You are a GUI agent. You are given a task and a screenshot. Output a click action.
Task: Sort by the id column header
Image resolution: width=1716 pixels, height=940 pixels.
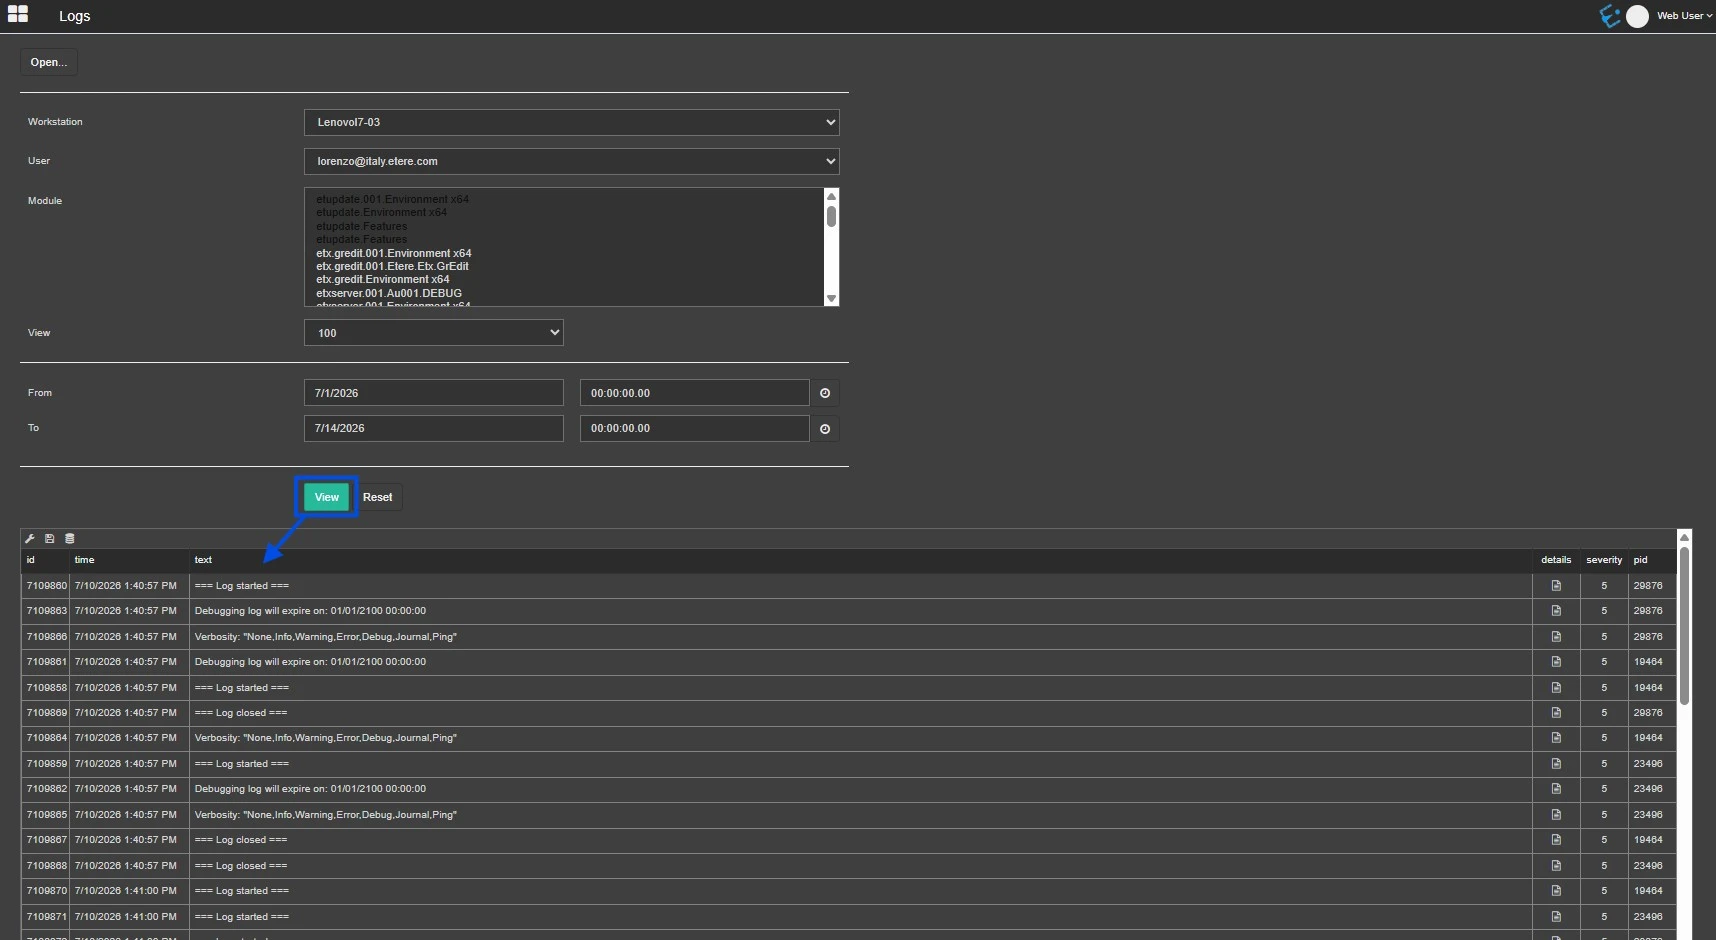click(45, 560)
